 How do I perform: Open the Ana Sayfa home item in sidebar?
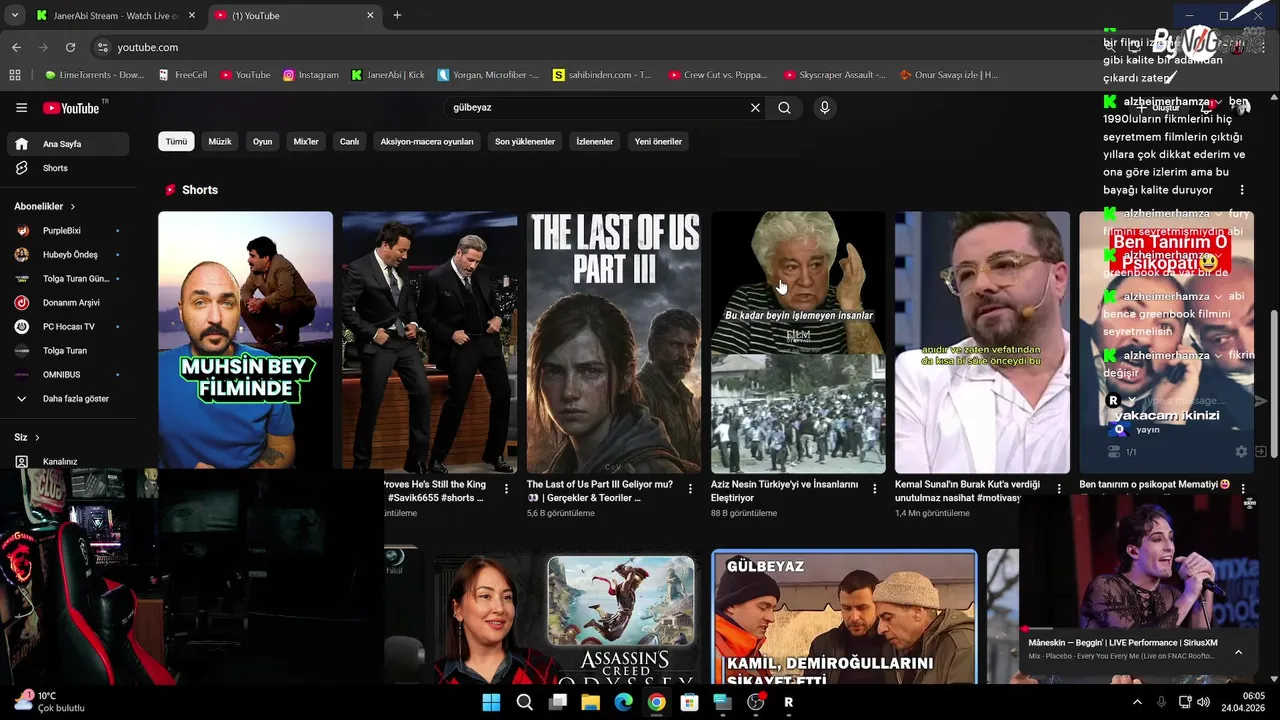tap(68, 144)
